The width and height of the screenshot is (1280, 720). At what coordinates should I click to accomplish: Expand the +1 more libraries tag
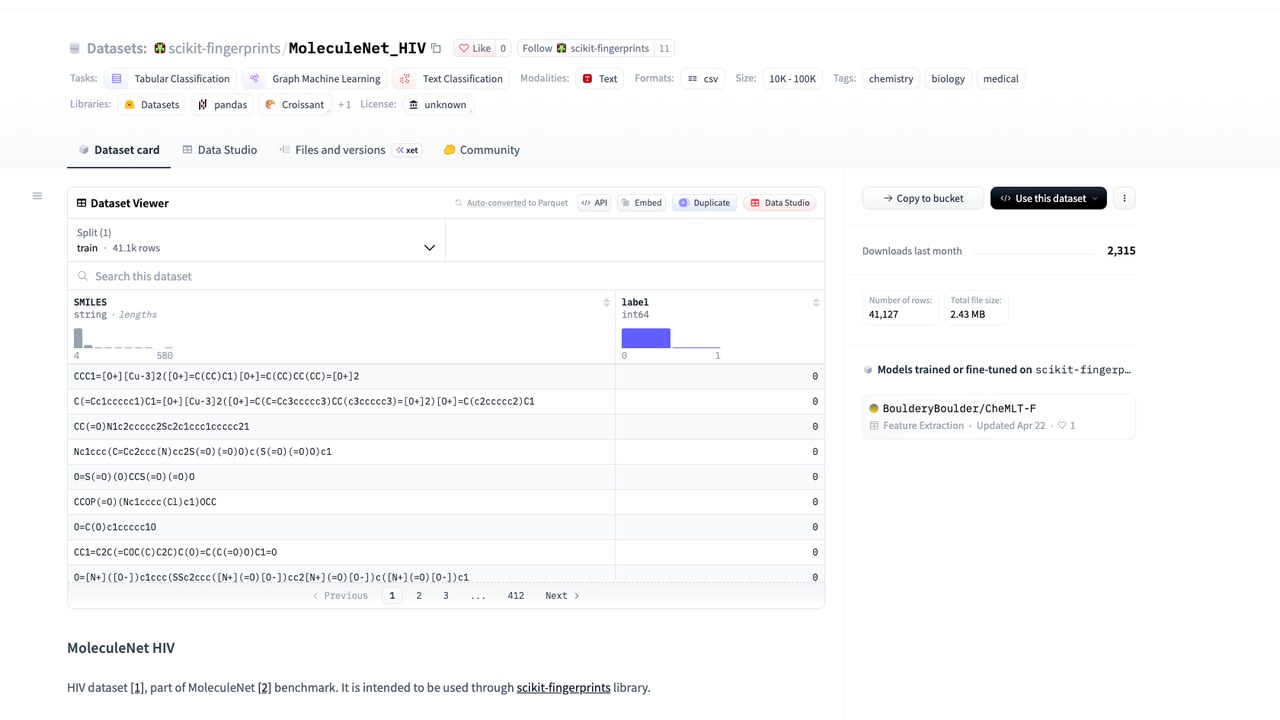344,104
